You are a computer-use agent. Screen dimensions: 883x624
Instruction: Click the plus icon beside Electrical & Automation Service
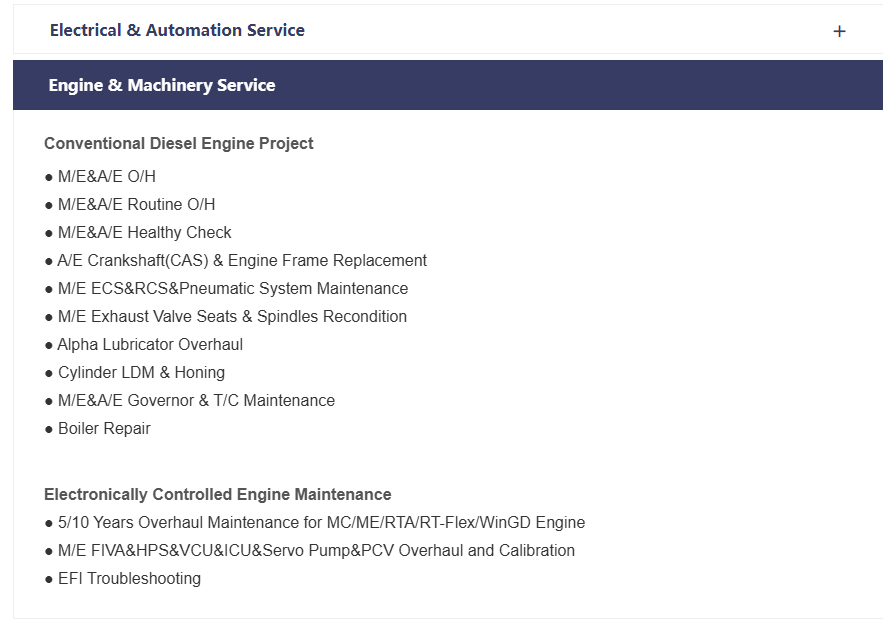click(839, 31)
